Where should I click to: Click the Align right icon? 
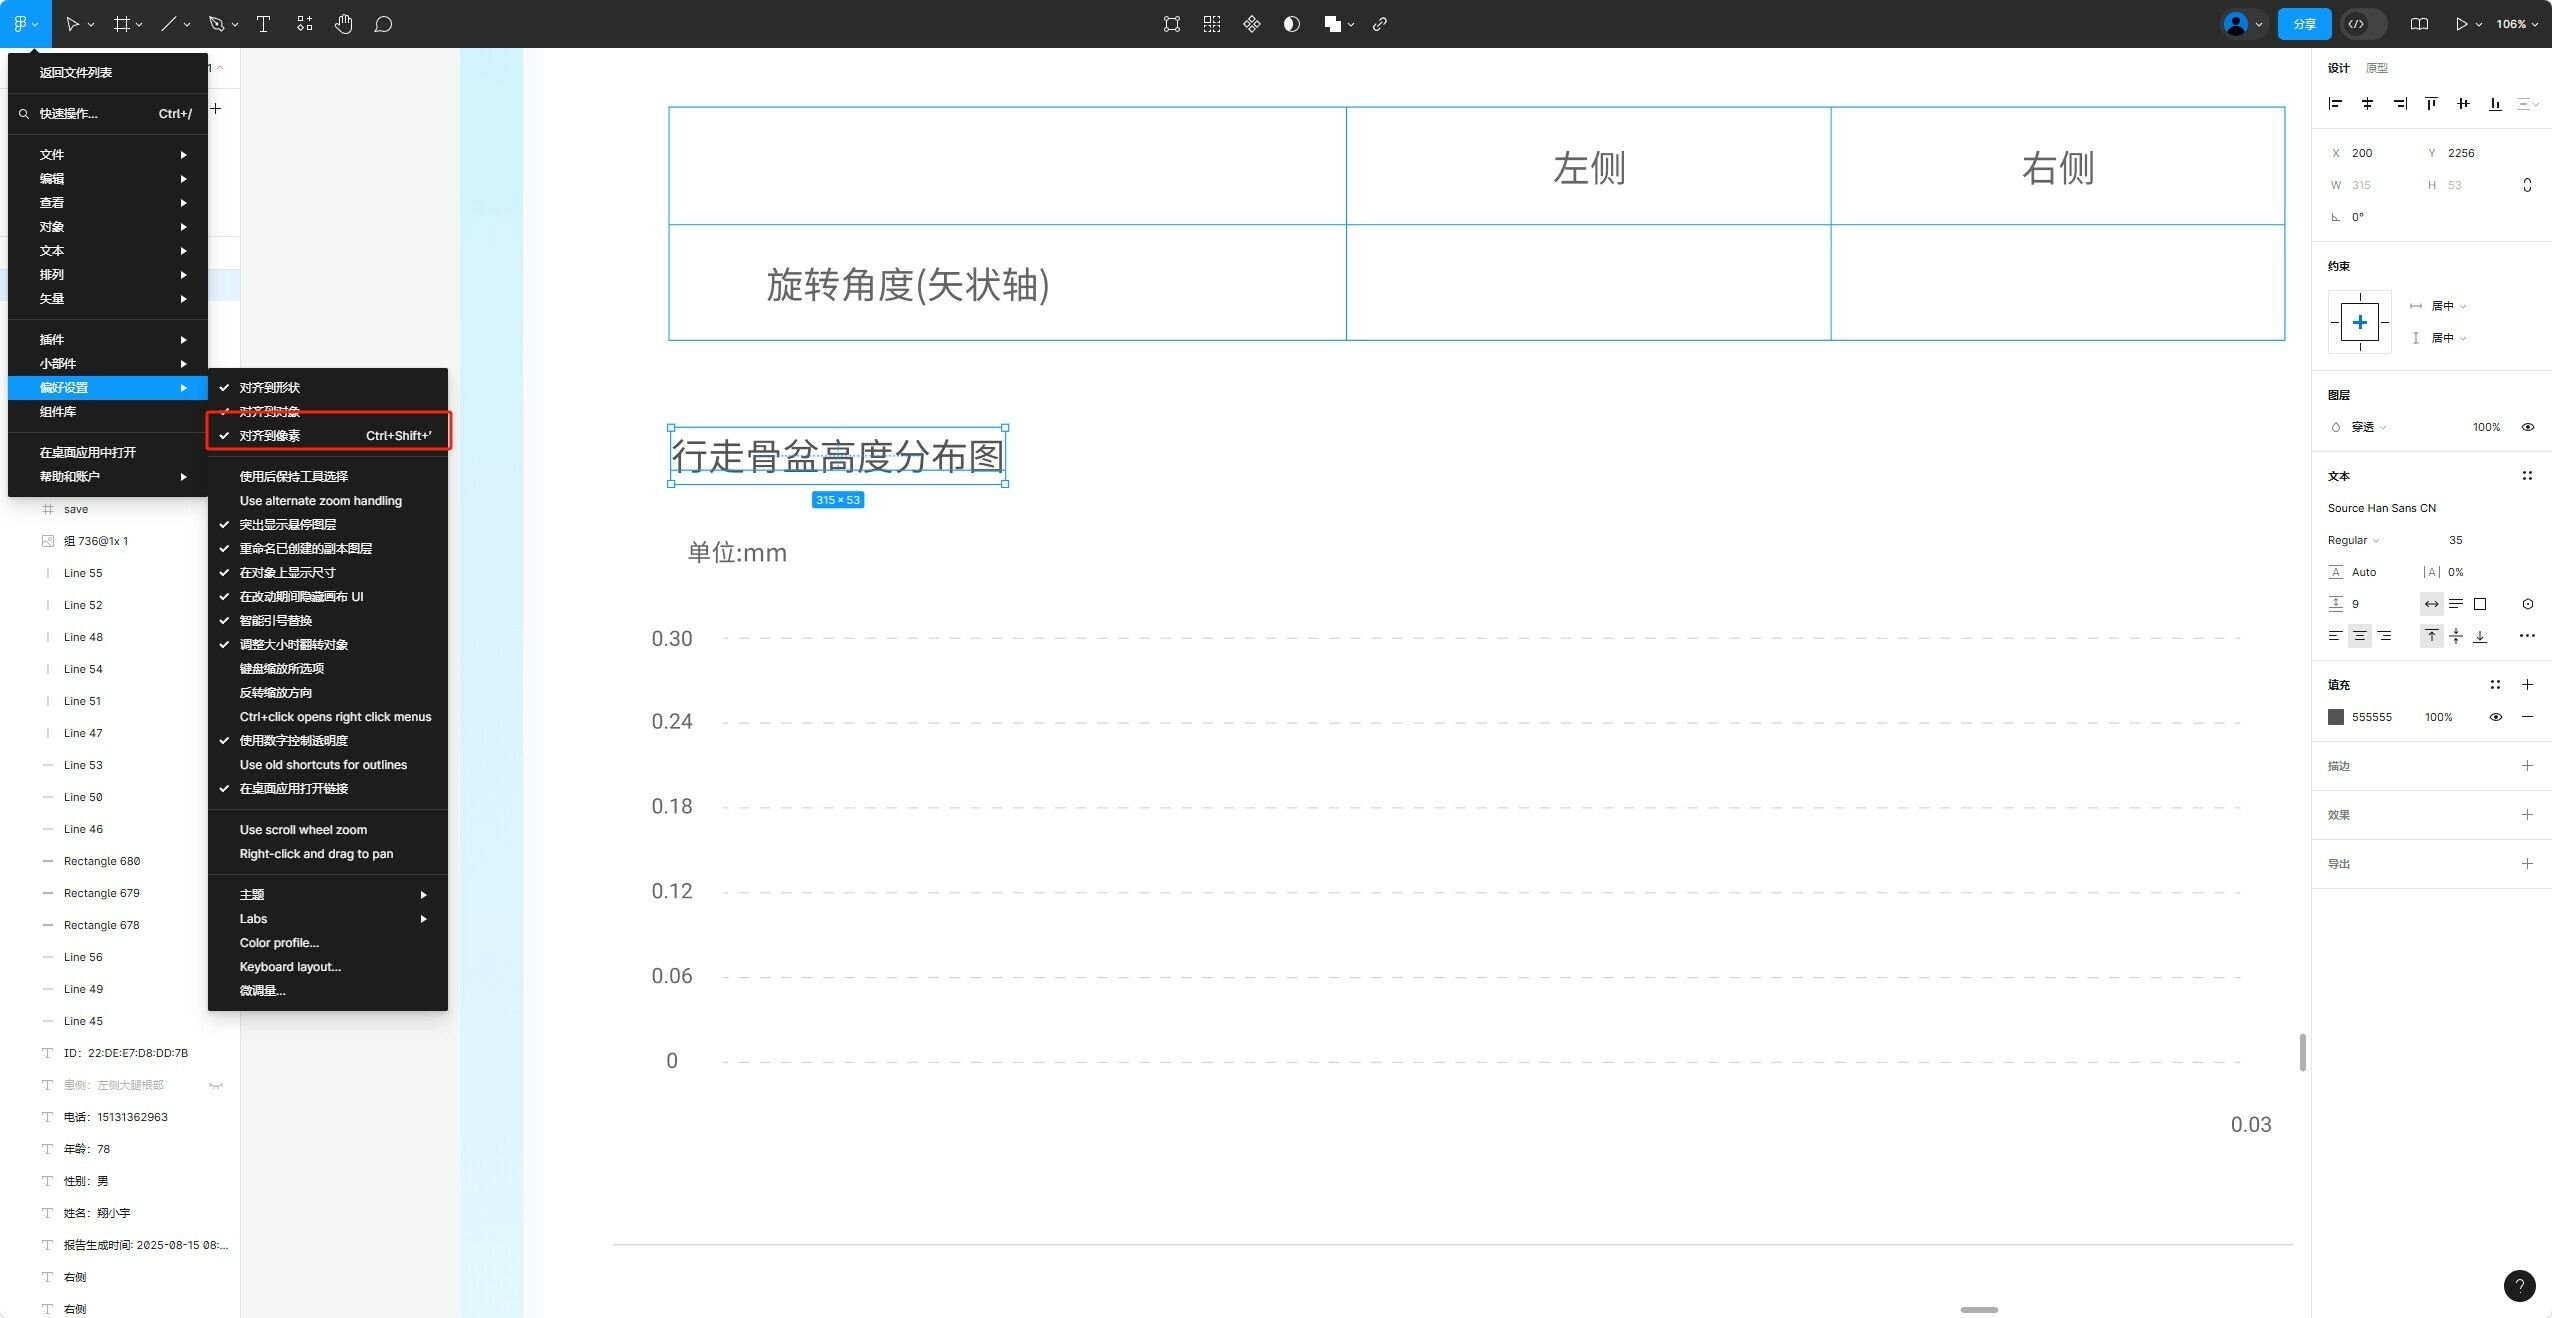coord(2400,104)
